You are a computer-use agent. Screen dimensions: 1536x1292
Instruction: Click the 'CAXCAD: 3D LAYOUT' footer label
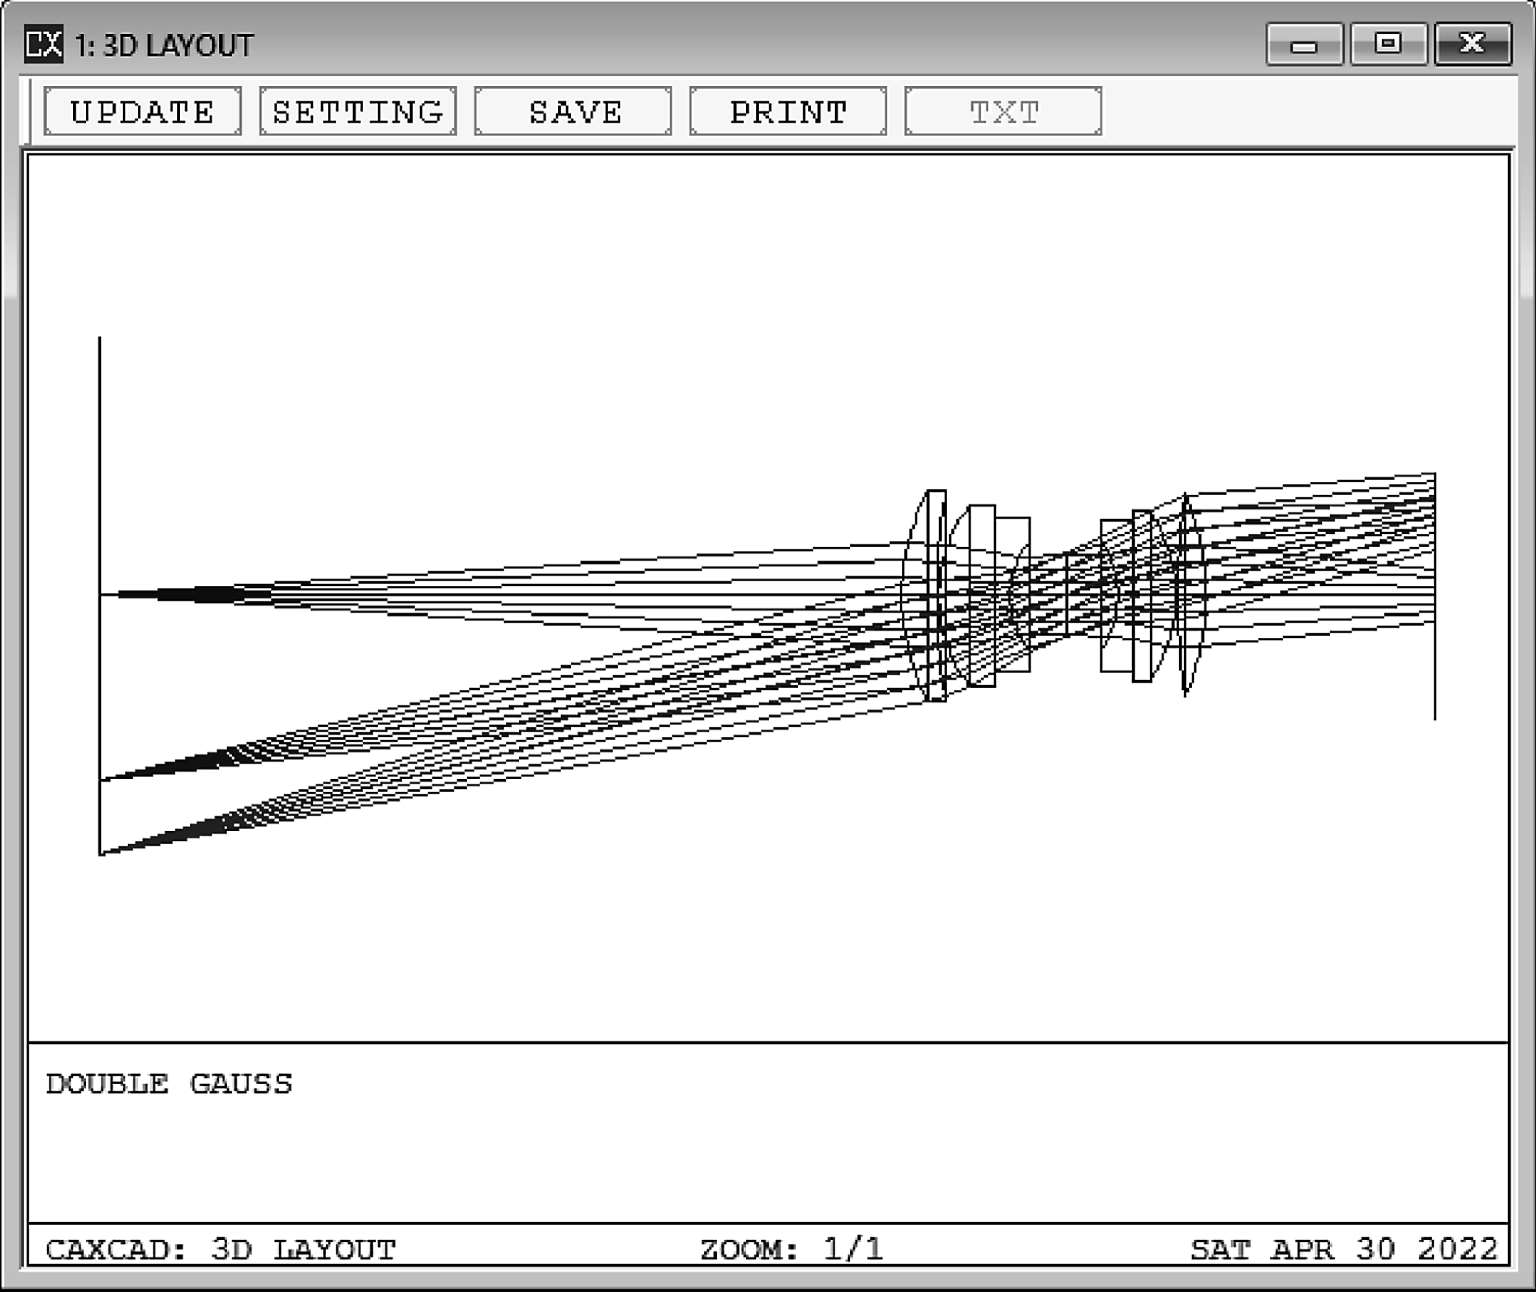[x=220, y=1249]
